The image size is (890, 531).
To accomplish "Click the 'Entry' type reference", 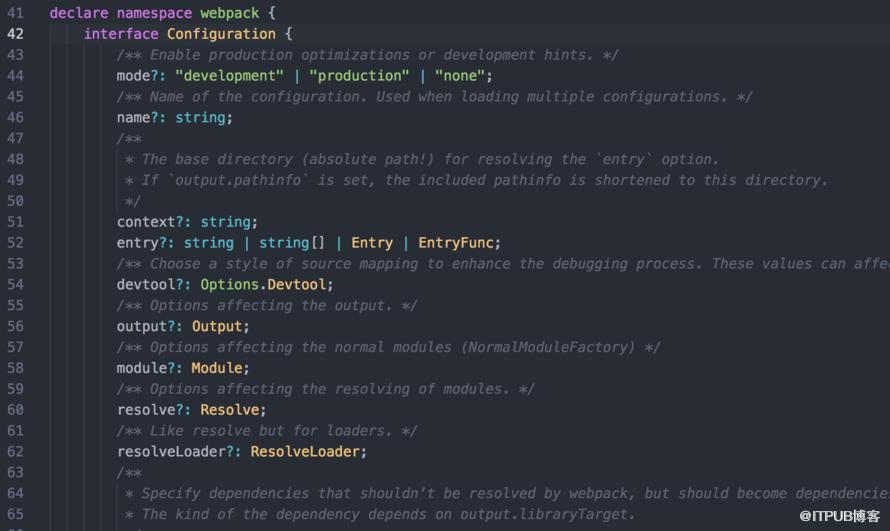I will point(372,243).
